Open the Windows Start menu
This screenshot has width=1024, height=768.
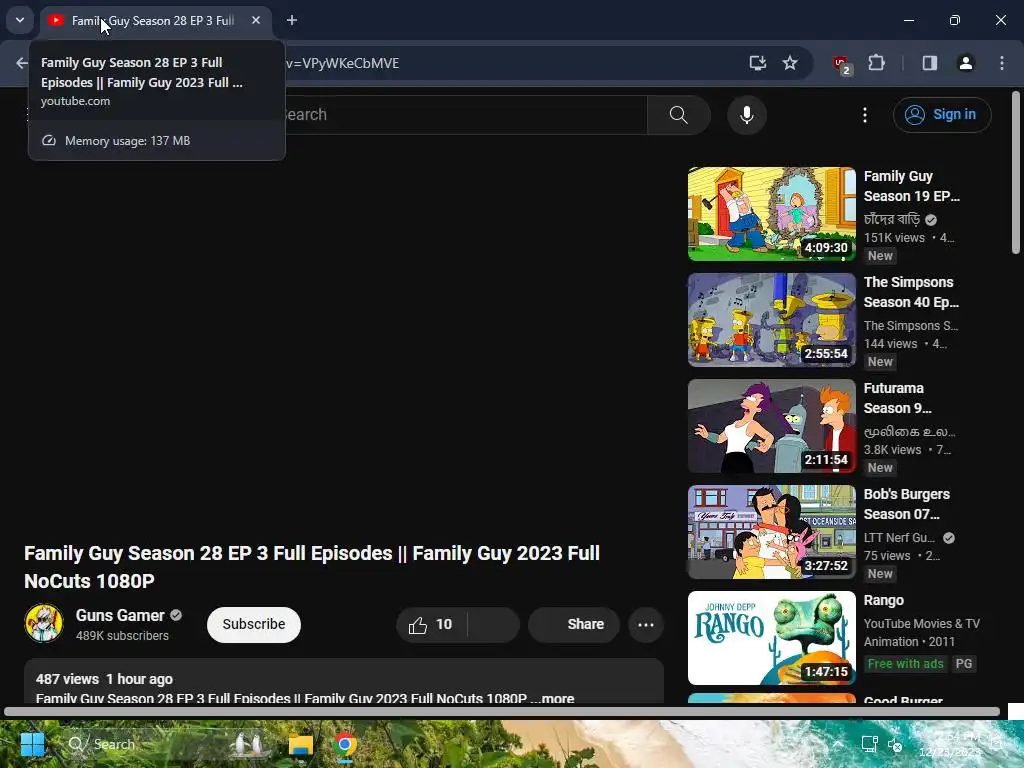[32, 744]
